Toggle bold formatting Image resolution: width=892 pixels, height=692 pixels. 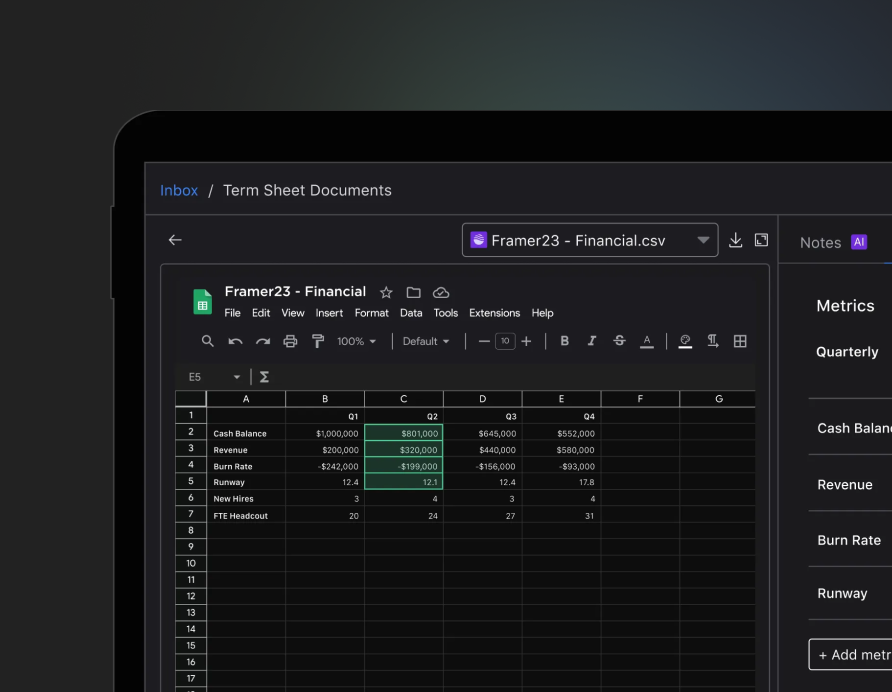[564, 341]
